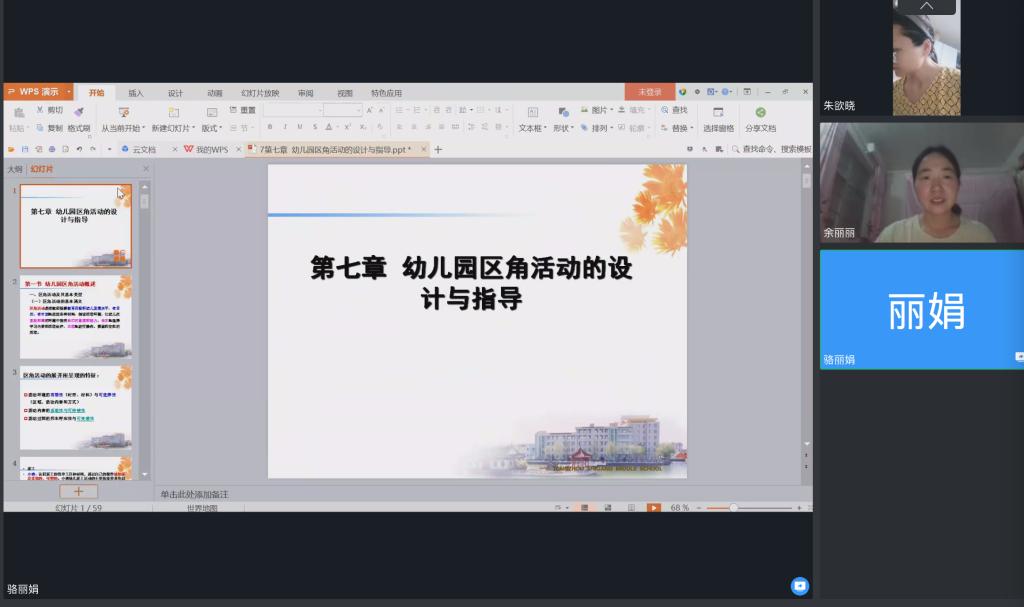Click the Not Logged In (未登录) button
The width and height of the screenshot is (1024, 607).
(x=649, y=92)
